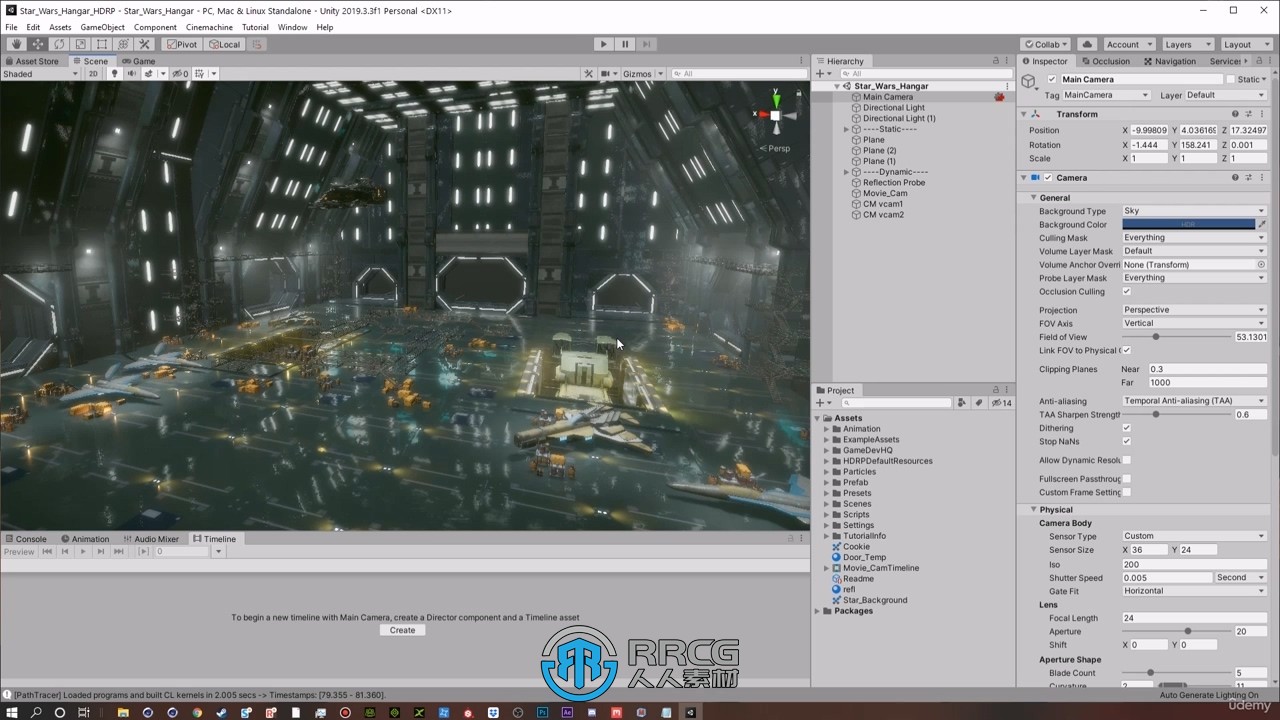Toggle scene audio speaker icon

click(x=131, y=74)
